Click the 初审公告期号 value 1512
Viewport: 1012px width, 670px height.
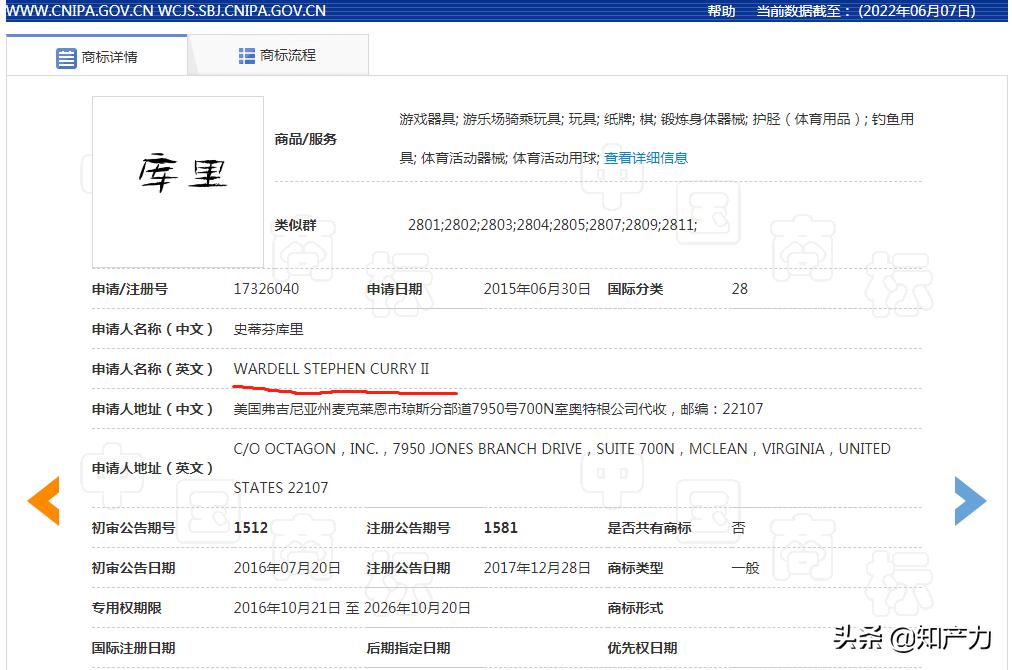pos(250,527)
